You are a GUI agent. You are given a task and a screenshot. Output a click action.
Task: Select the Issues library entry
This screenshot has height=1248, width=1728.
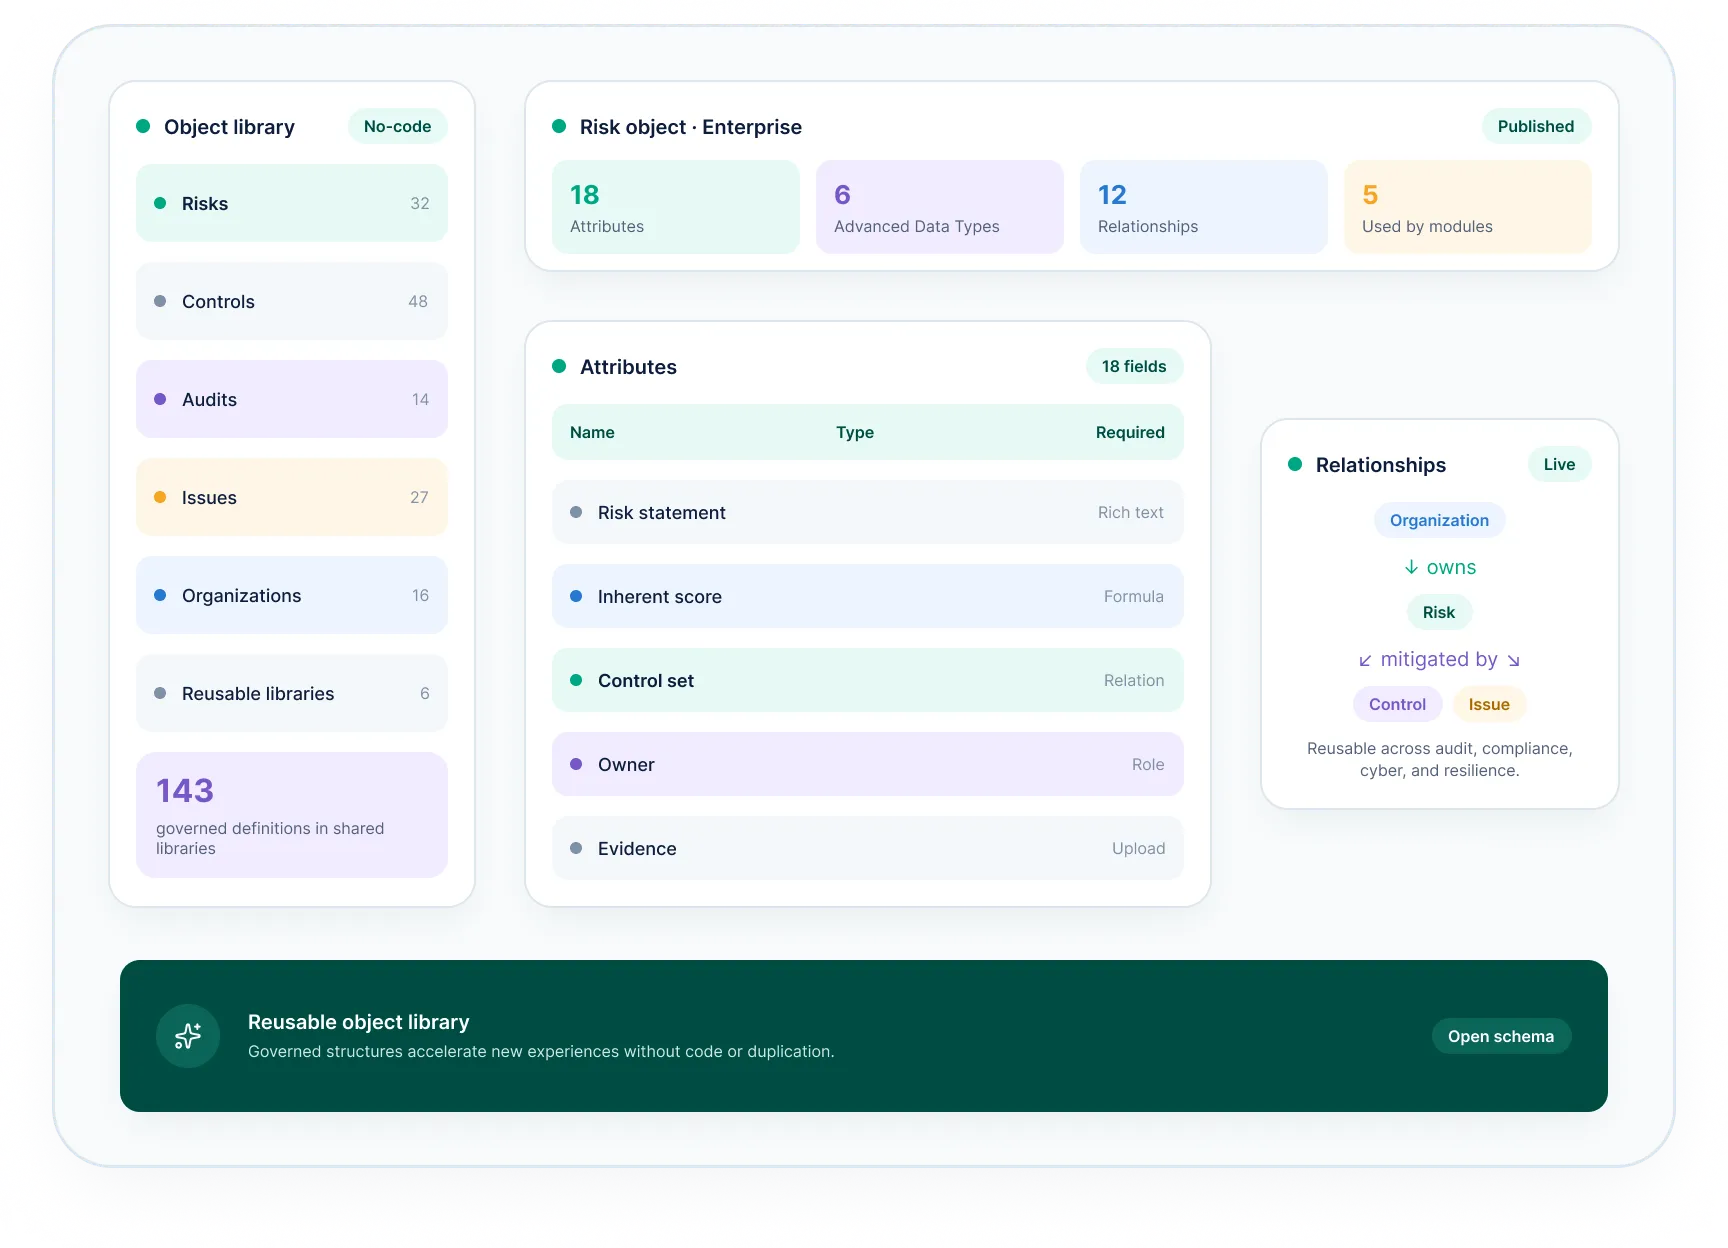pos(292,497)
